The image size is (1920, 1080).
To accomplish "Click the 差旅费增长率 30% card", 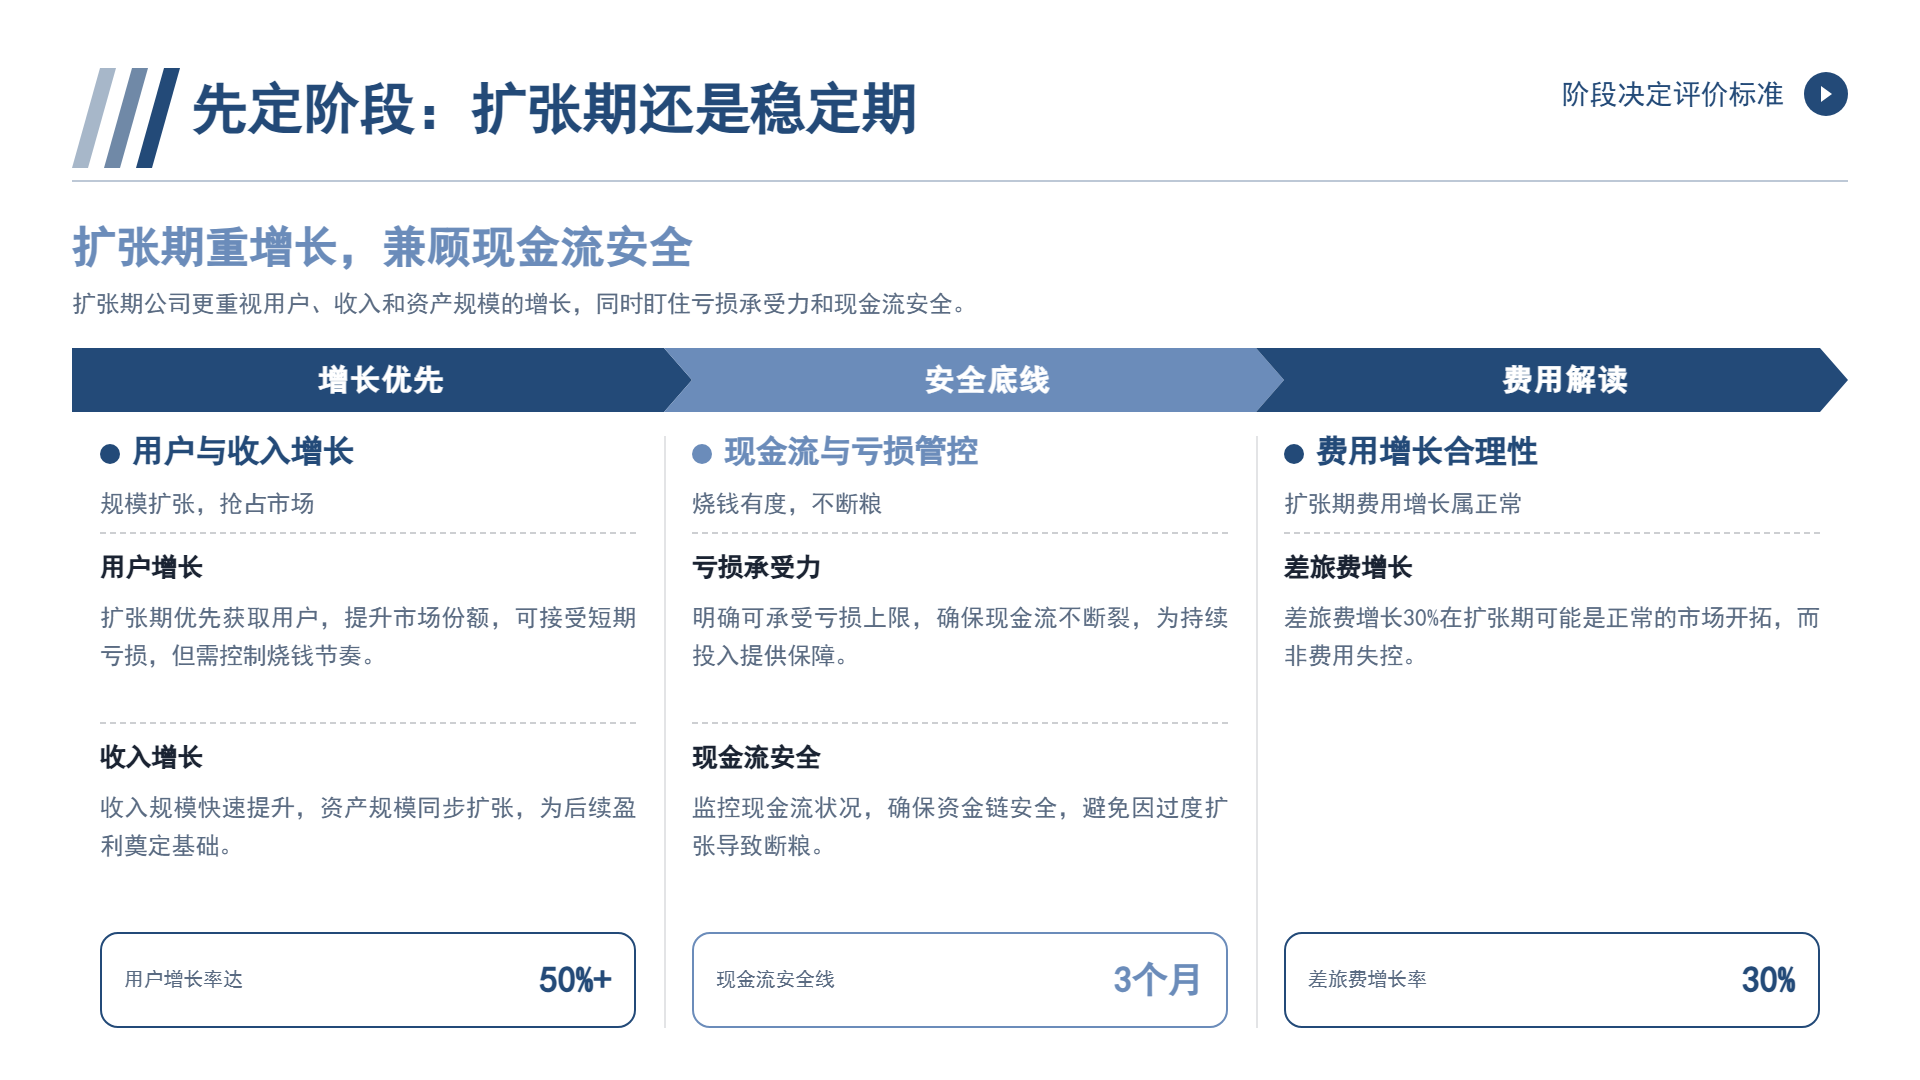I will 1552,980.
